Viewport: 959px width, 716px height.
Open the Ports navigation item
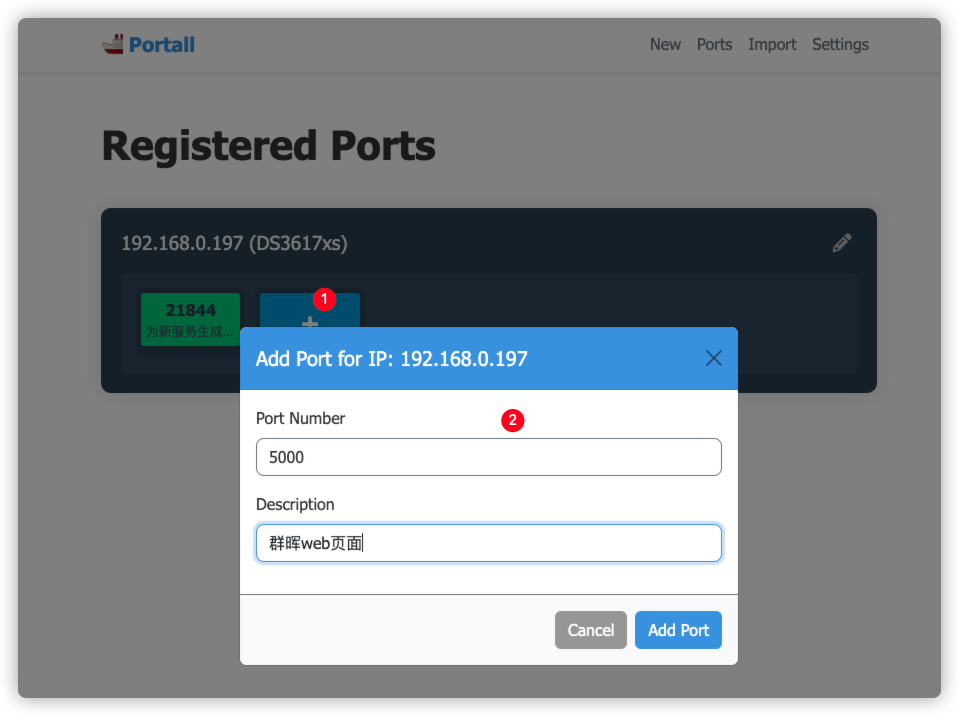pyautogui.click(x=714, y=45)
